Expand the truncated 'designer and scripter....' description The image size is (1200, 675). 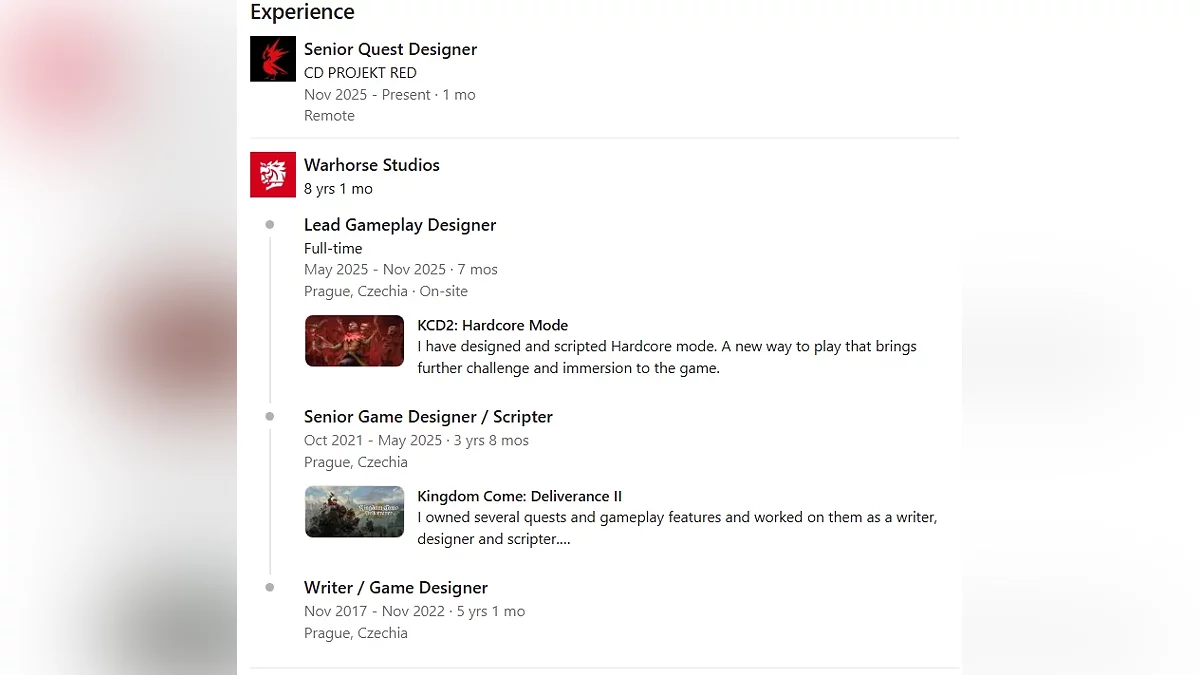[494, 539]
